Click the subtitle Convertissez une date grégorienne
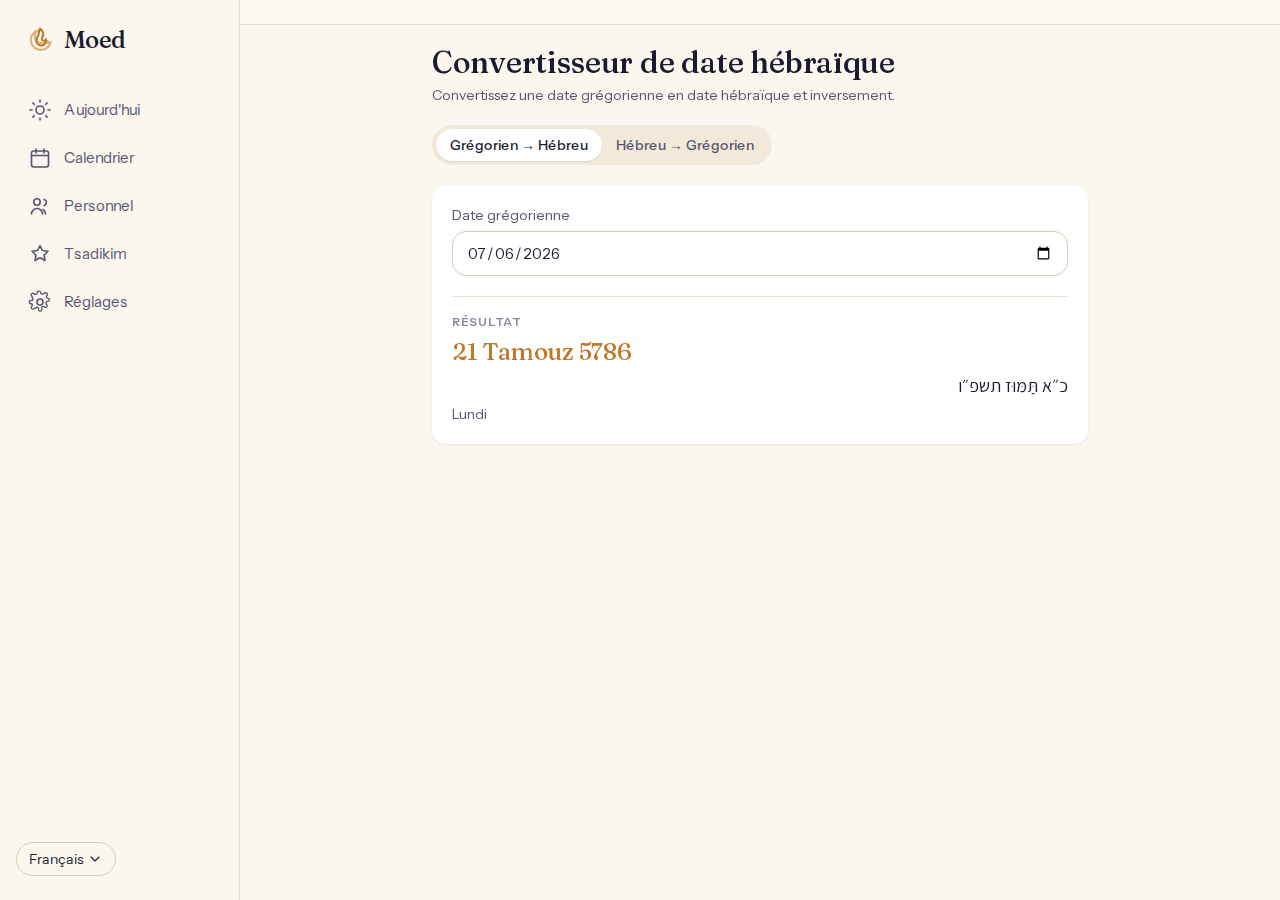Screen dimensions: 1280x900 (x=663, y=96)
